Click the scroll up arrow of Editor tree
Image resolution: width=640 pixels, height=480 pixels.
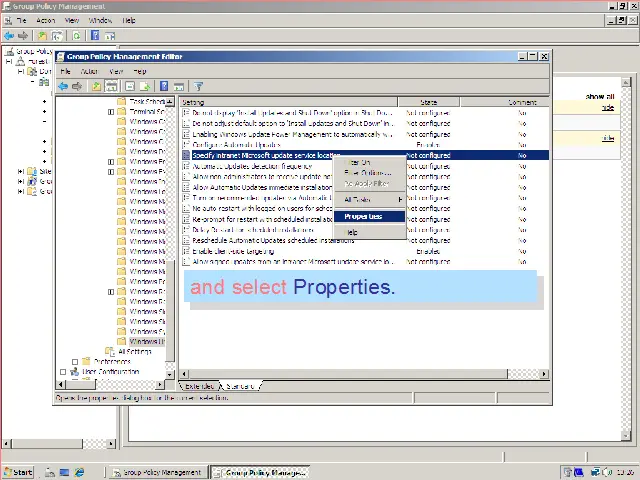pos(170,101)
